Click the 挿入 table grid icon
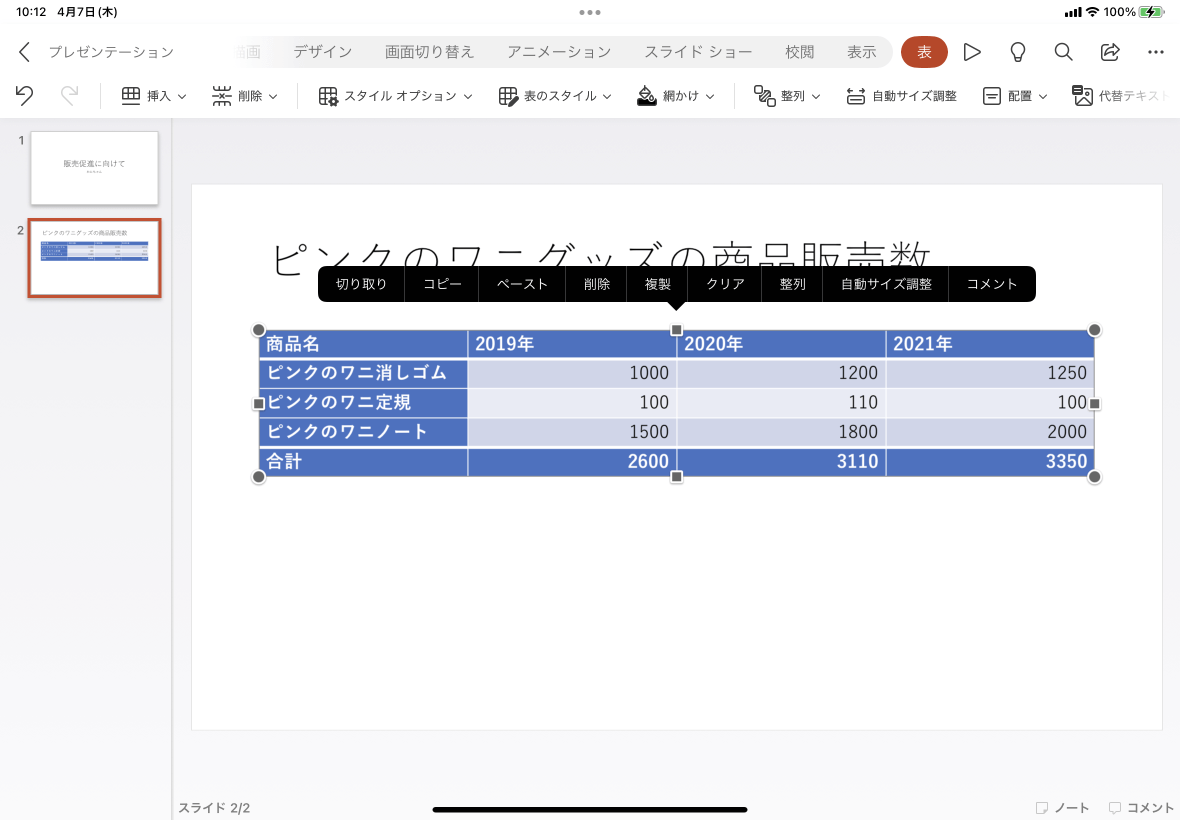The image size is (1180, 820). (x=131, y=96)
